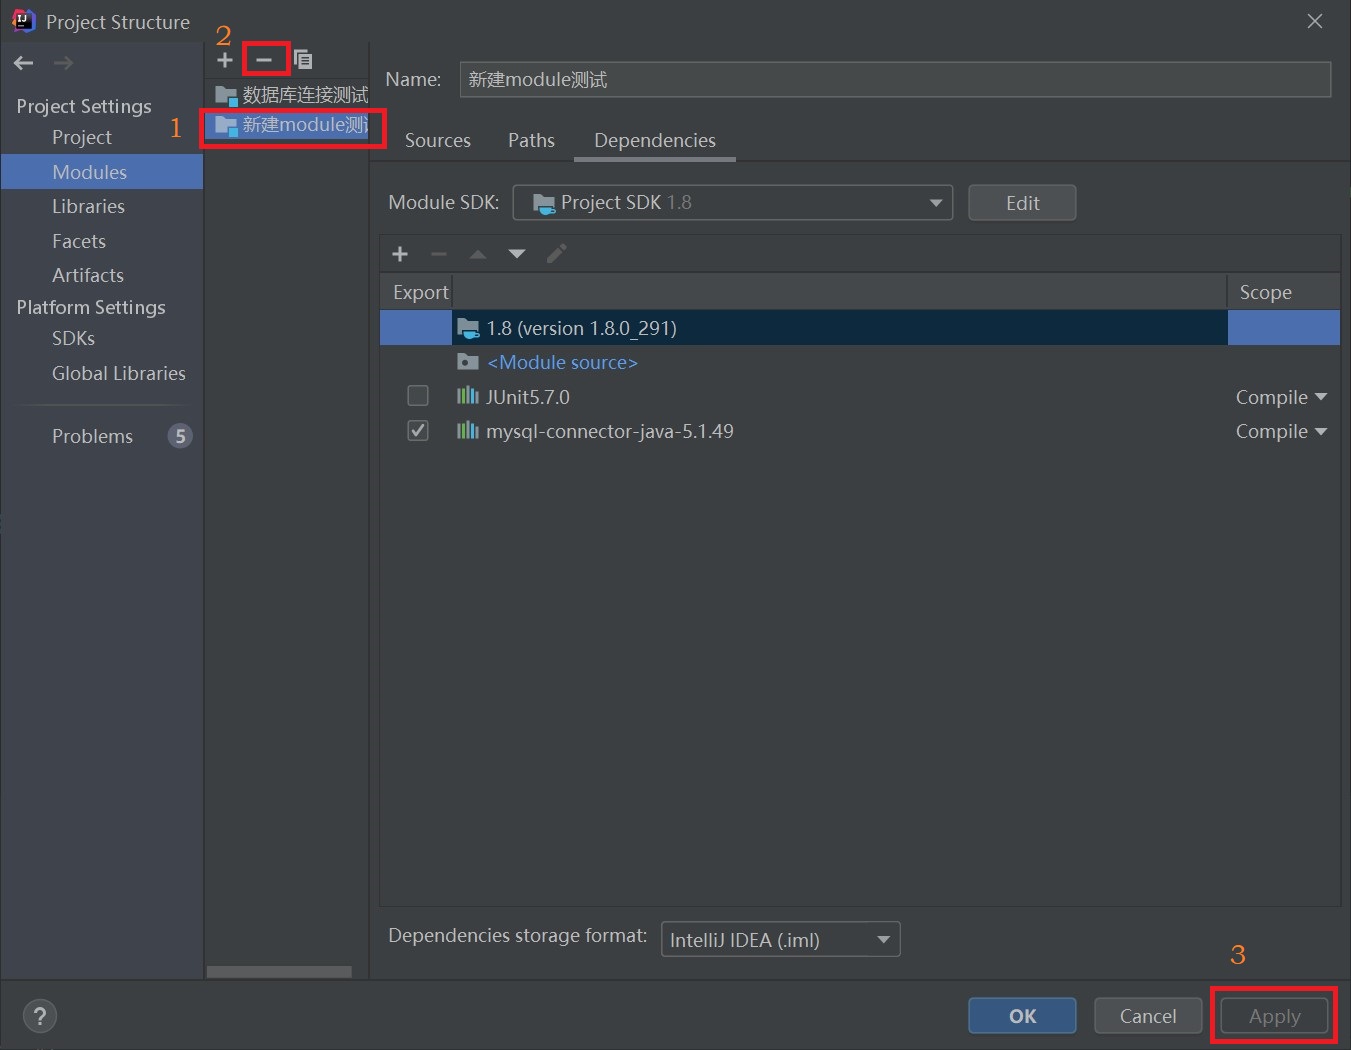Open SDKs under Platform Settings

(x=73, y=338)
